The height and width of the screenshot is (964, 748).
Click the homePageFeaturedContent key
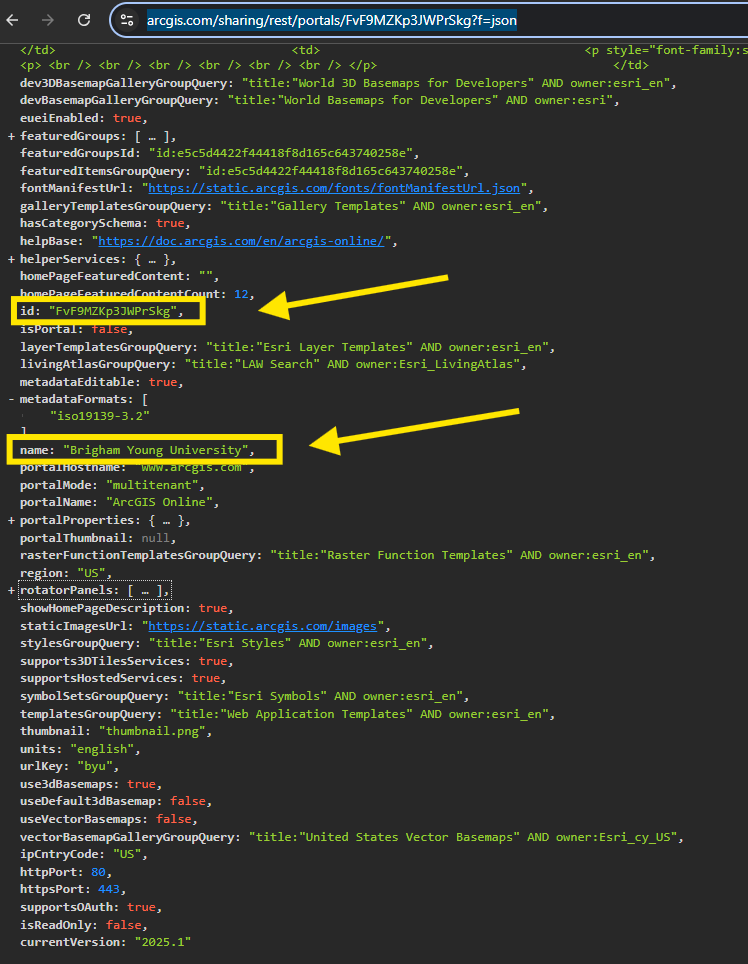101,276
